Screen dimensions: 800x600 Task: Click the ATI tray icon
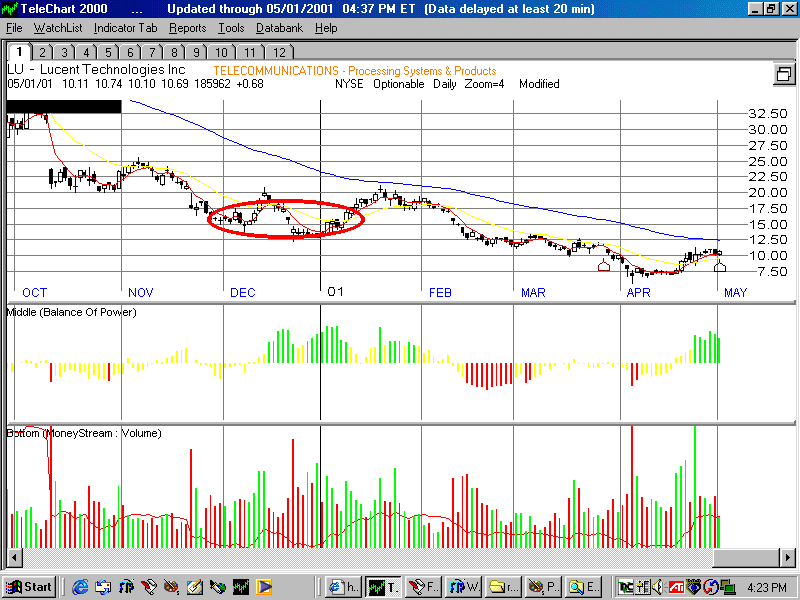click(677, 587)
